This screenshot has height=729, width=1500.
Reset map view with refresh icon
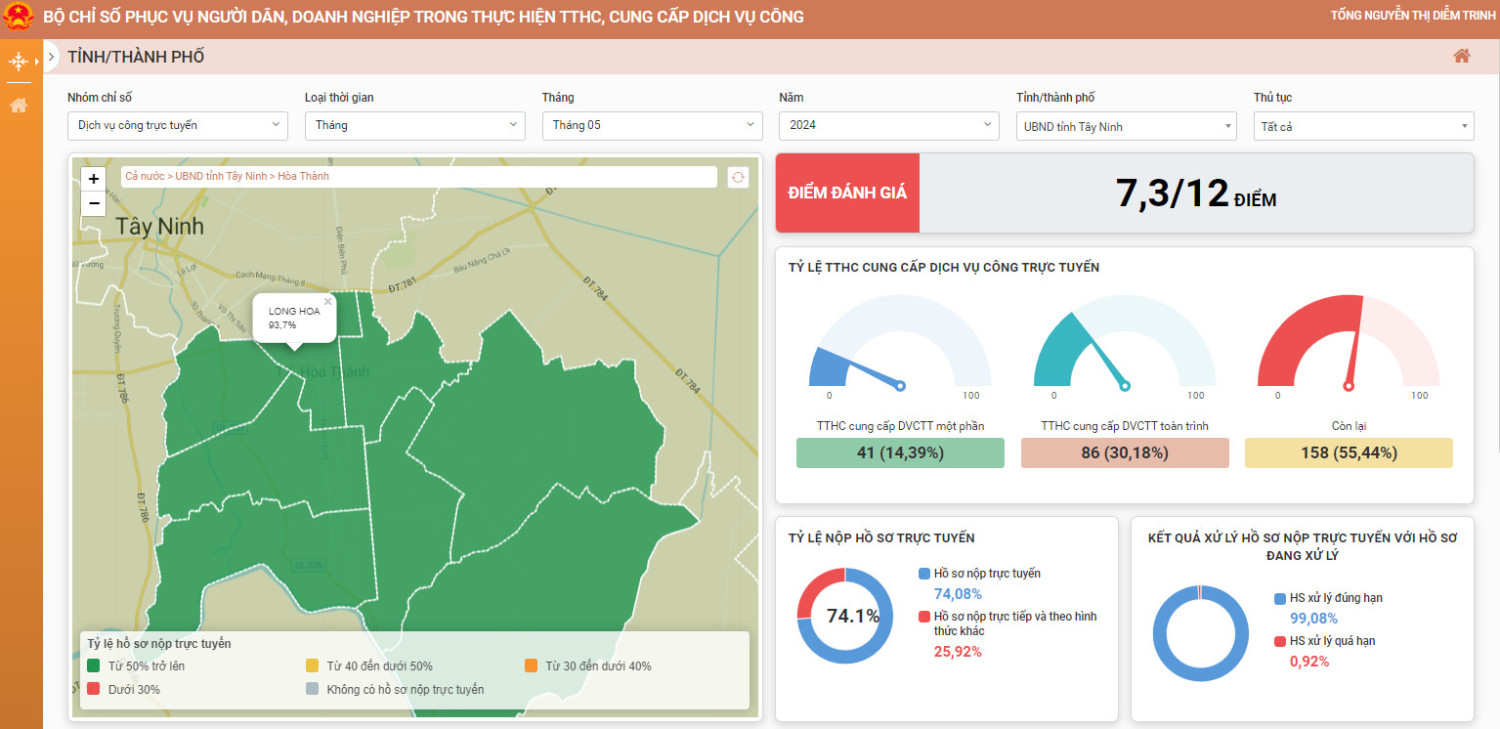tap(738, 177)
